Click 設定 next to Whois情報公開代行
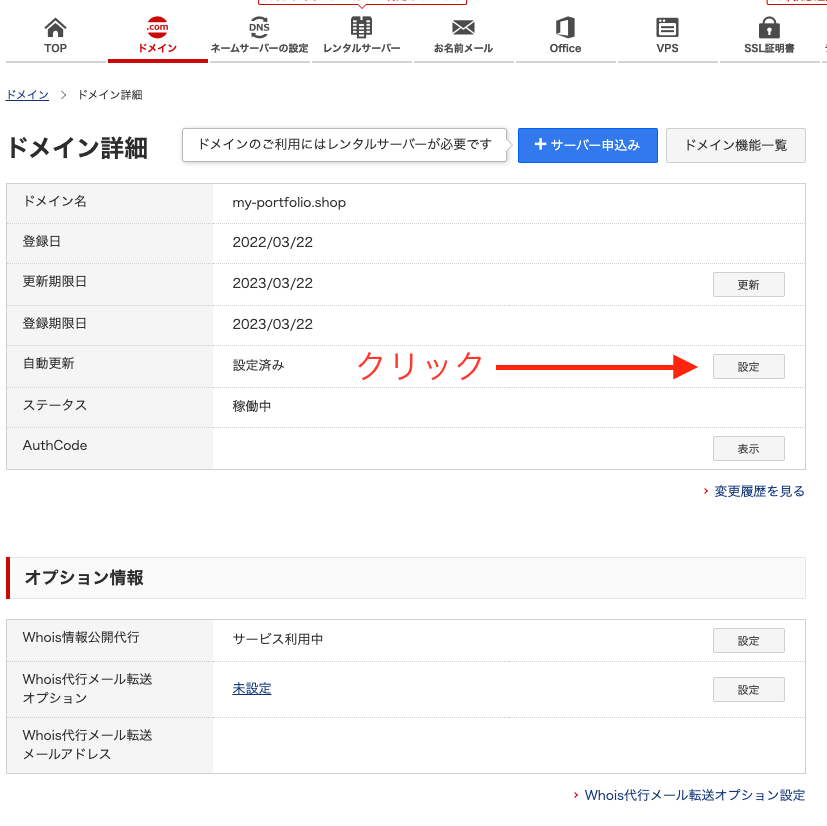The height and width of the screenshot is (826, 827). [748, 640]
